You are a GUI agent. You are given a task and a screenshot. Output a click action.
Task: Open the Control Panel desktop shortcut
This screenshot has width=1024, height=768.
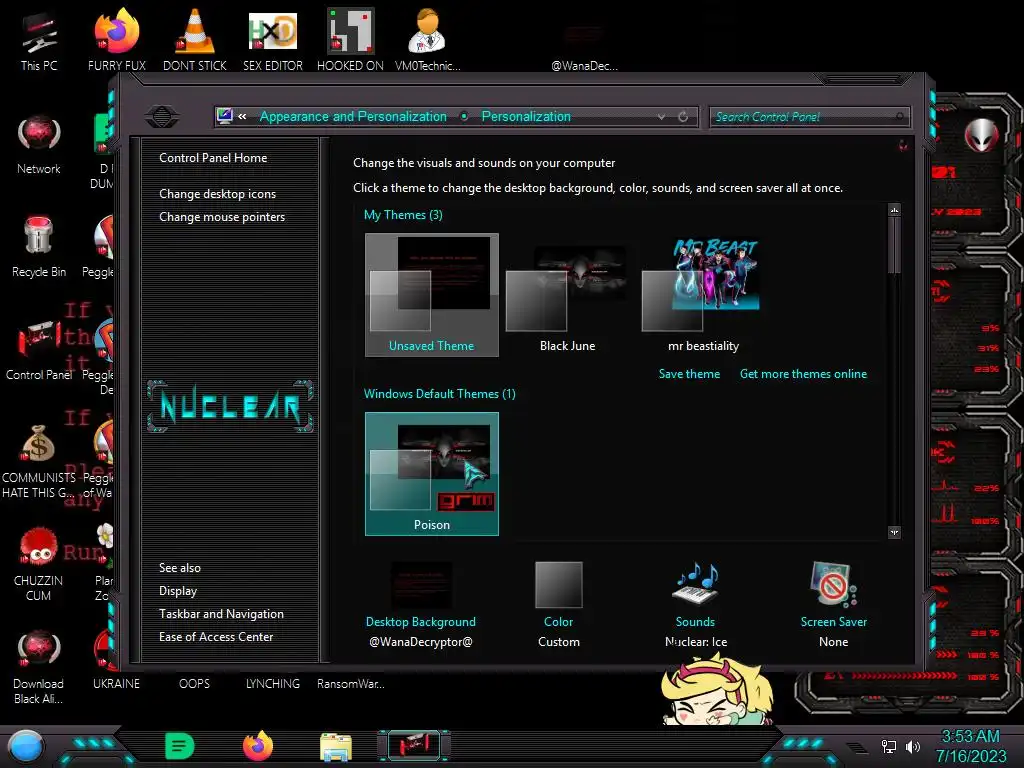click(39, 351)
